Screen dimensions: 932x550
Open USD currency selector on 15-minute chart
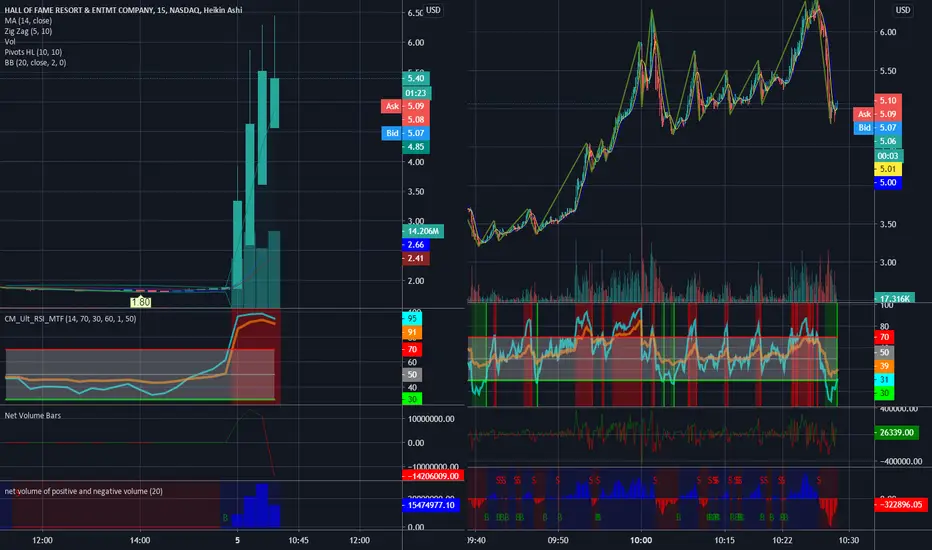tap(433, 10)
